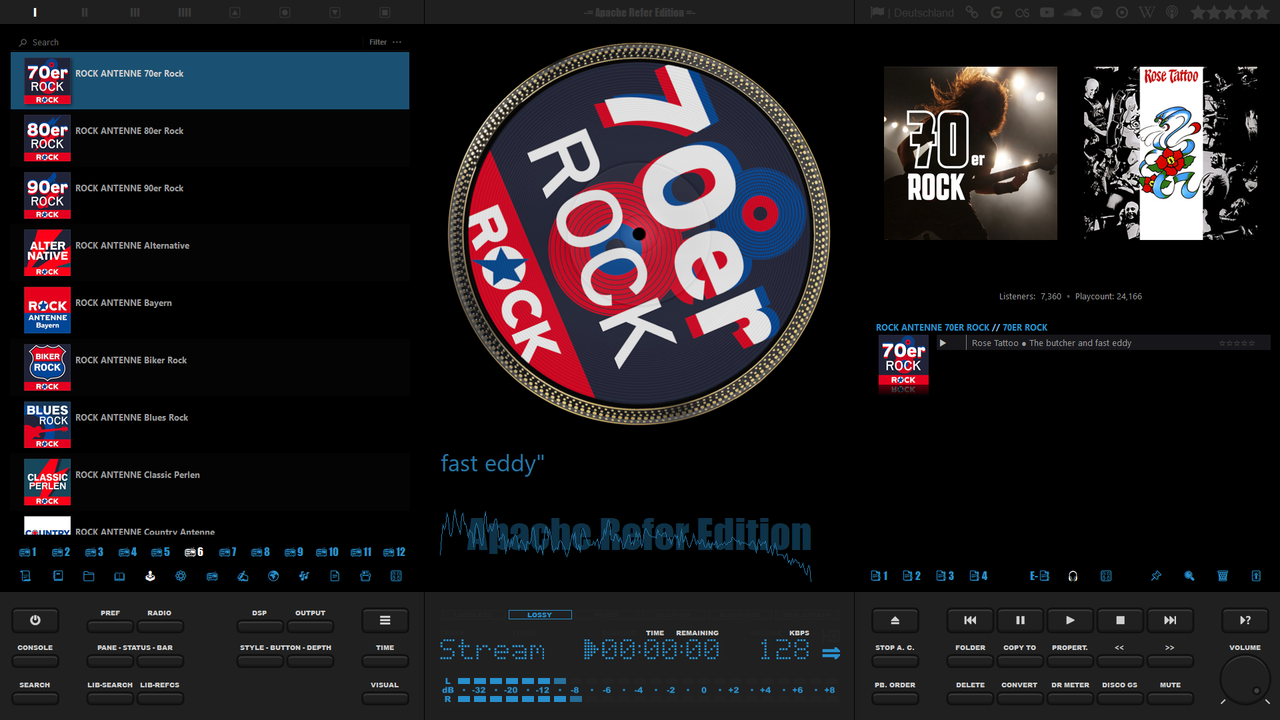Open the Spotify icon

[x=1097, y=12]
